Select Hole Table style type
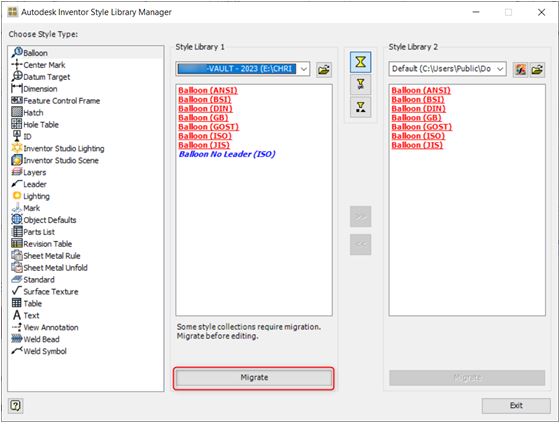560x424 pixels. [35, 124]
